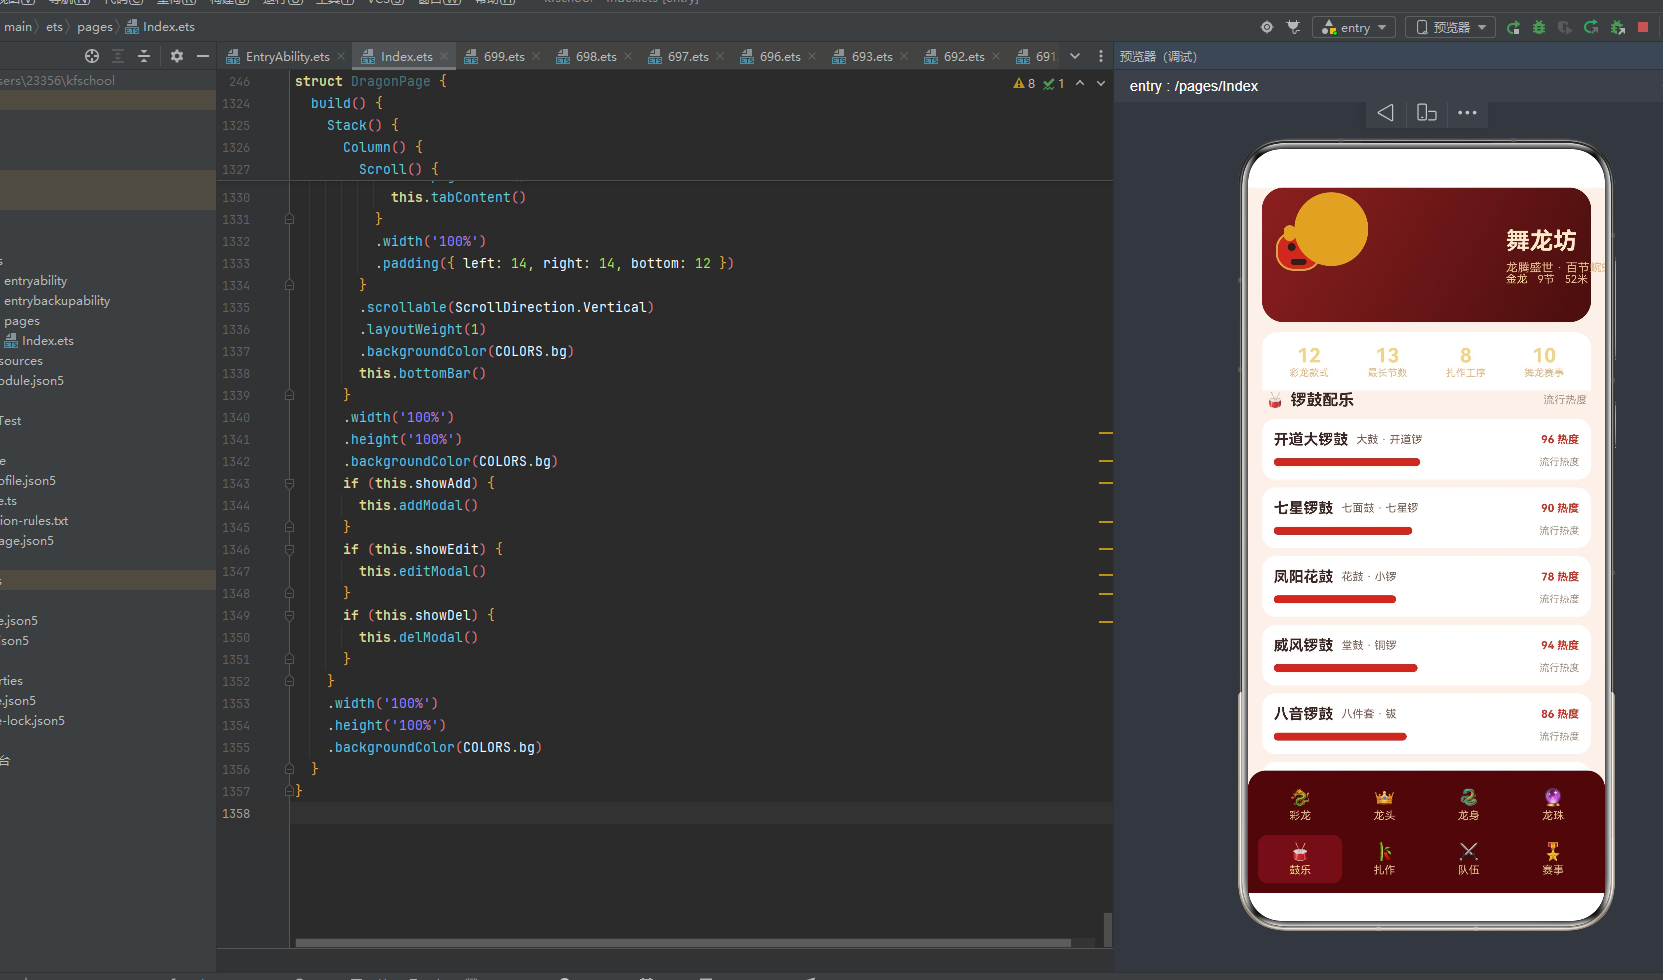Open the 预览器 device dropdown
This screenshot has width=1663, height=980.
click(x=1450, y=27)
